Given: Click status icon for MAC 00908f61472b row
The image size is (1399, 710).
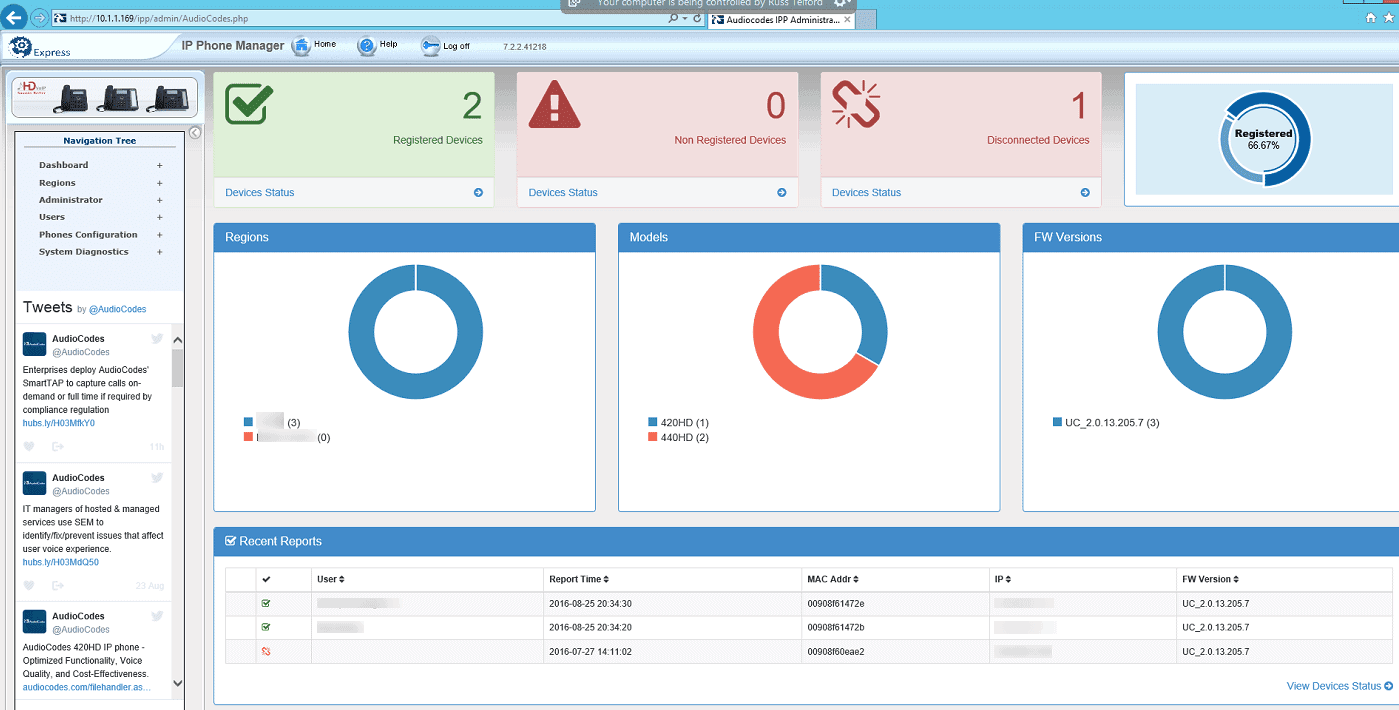Looking at the screenshot, I should [266, 627].
